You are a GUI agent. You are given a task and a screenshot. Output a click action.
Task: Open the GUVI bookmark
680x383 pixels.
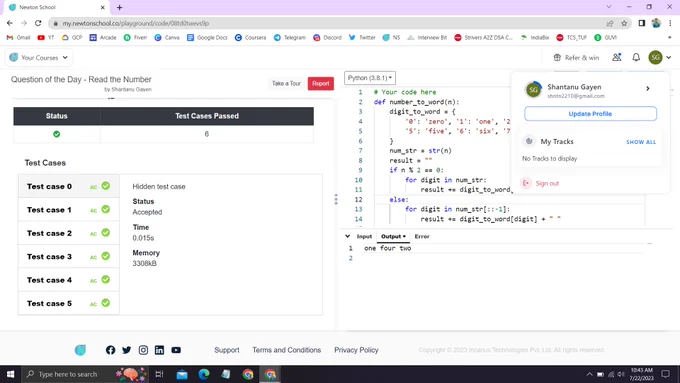[605, 38]
